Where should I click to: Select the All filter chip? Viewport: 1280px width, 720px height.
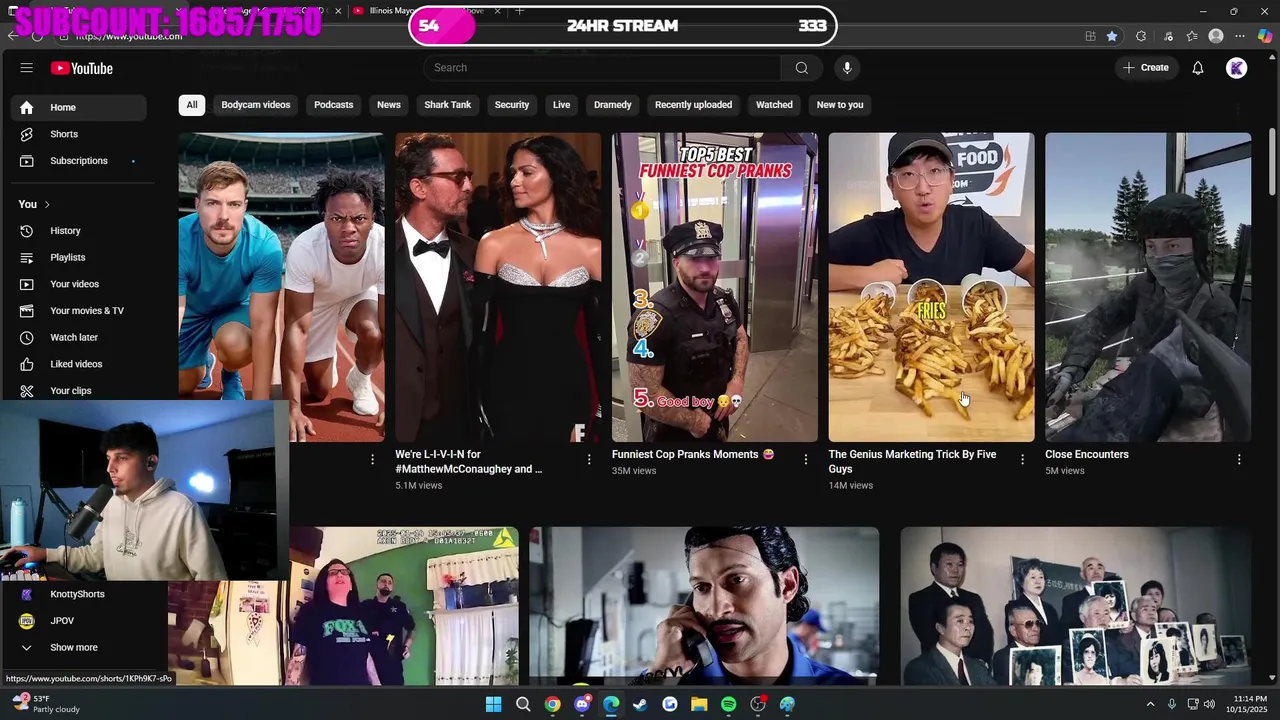point(192,105)
